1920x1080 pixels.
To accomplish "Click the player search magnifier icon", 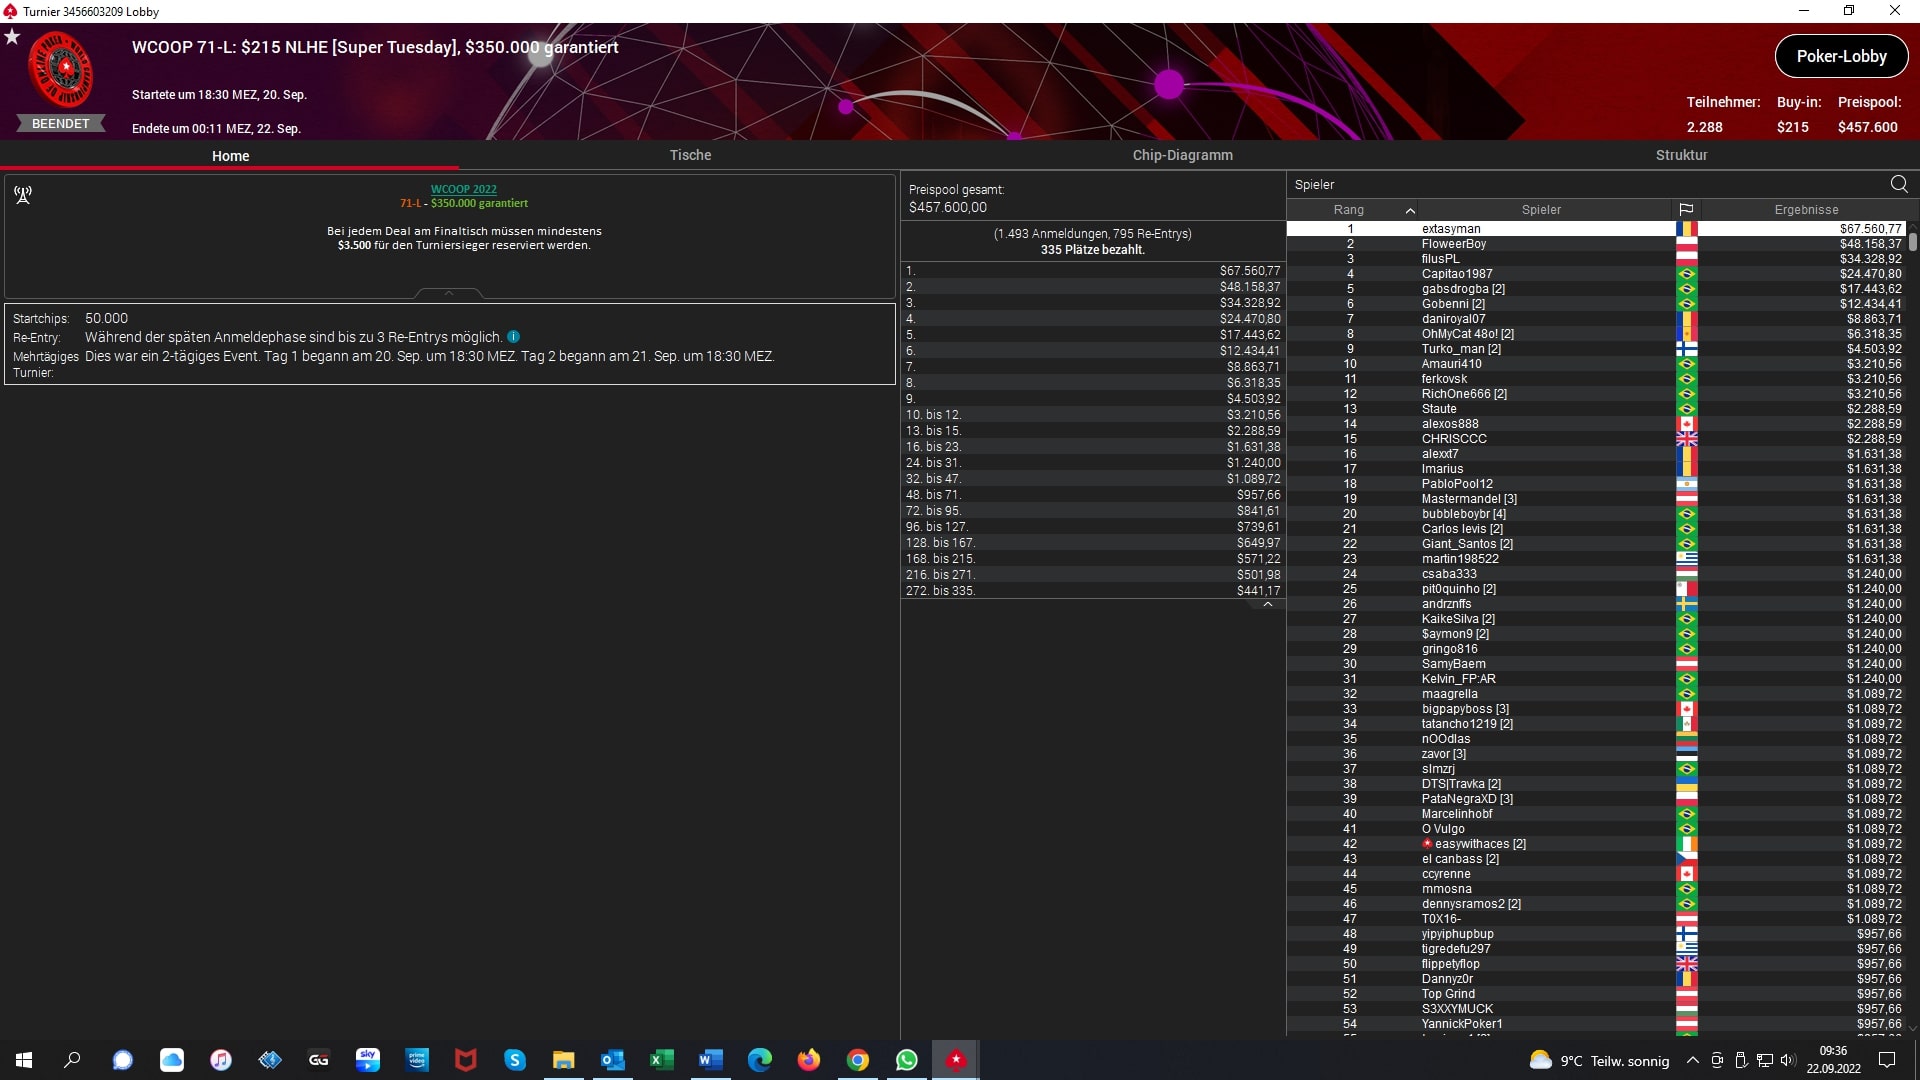I will (x=1899, y=184).
